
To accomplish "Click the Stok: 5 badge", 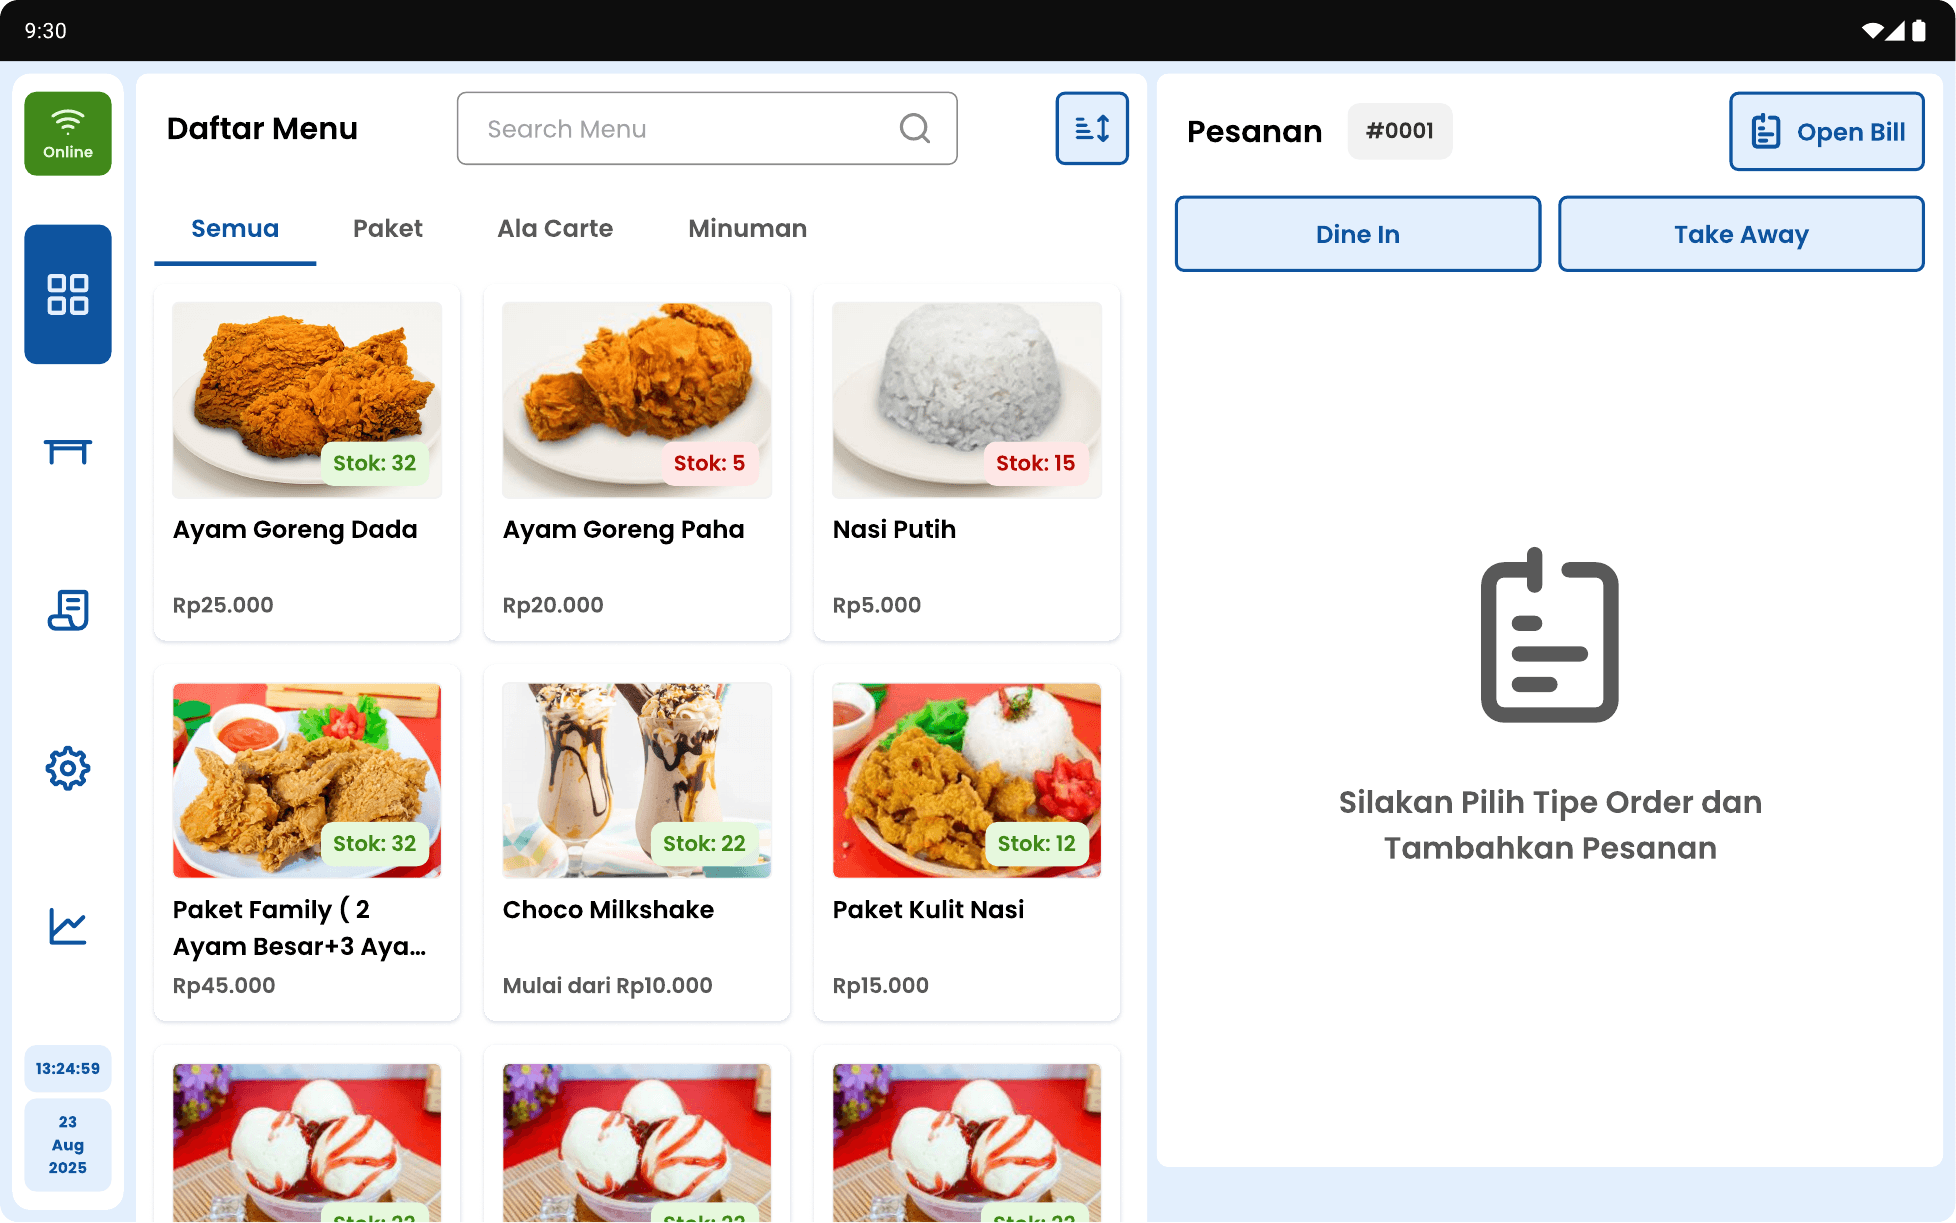I will click(x=709, y=463).
